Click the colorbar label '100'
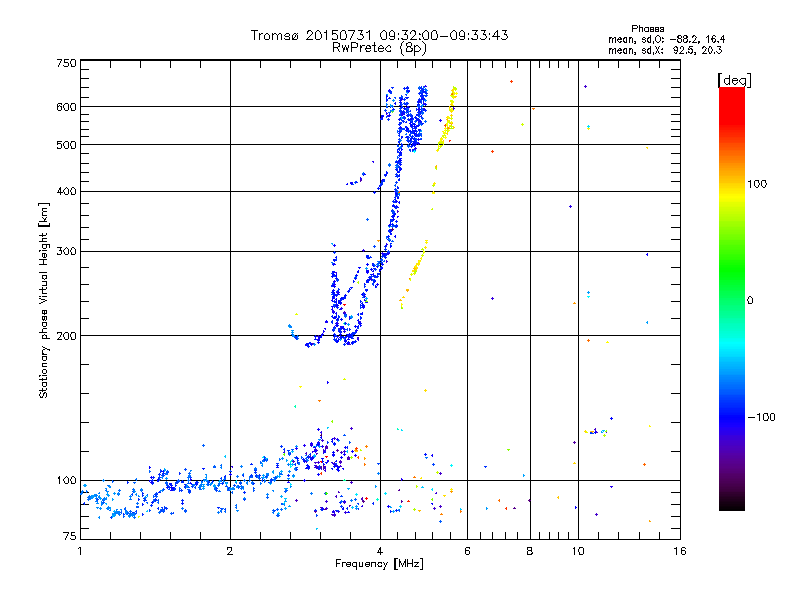The height and width of the screenshot is (600, 800). (x=757, y=184)
